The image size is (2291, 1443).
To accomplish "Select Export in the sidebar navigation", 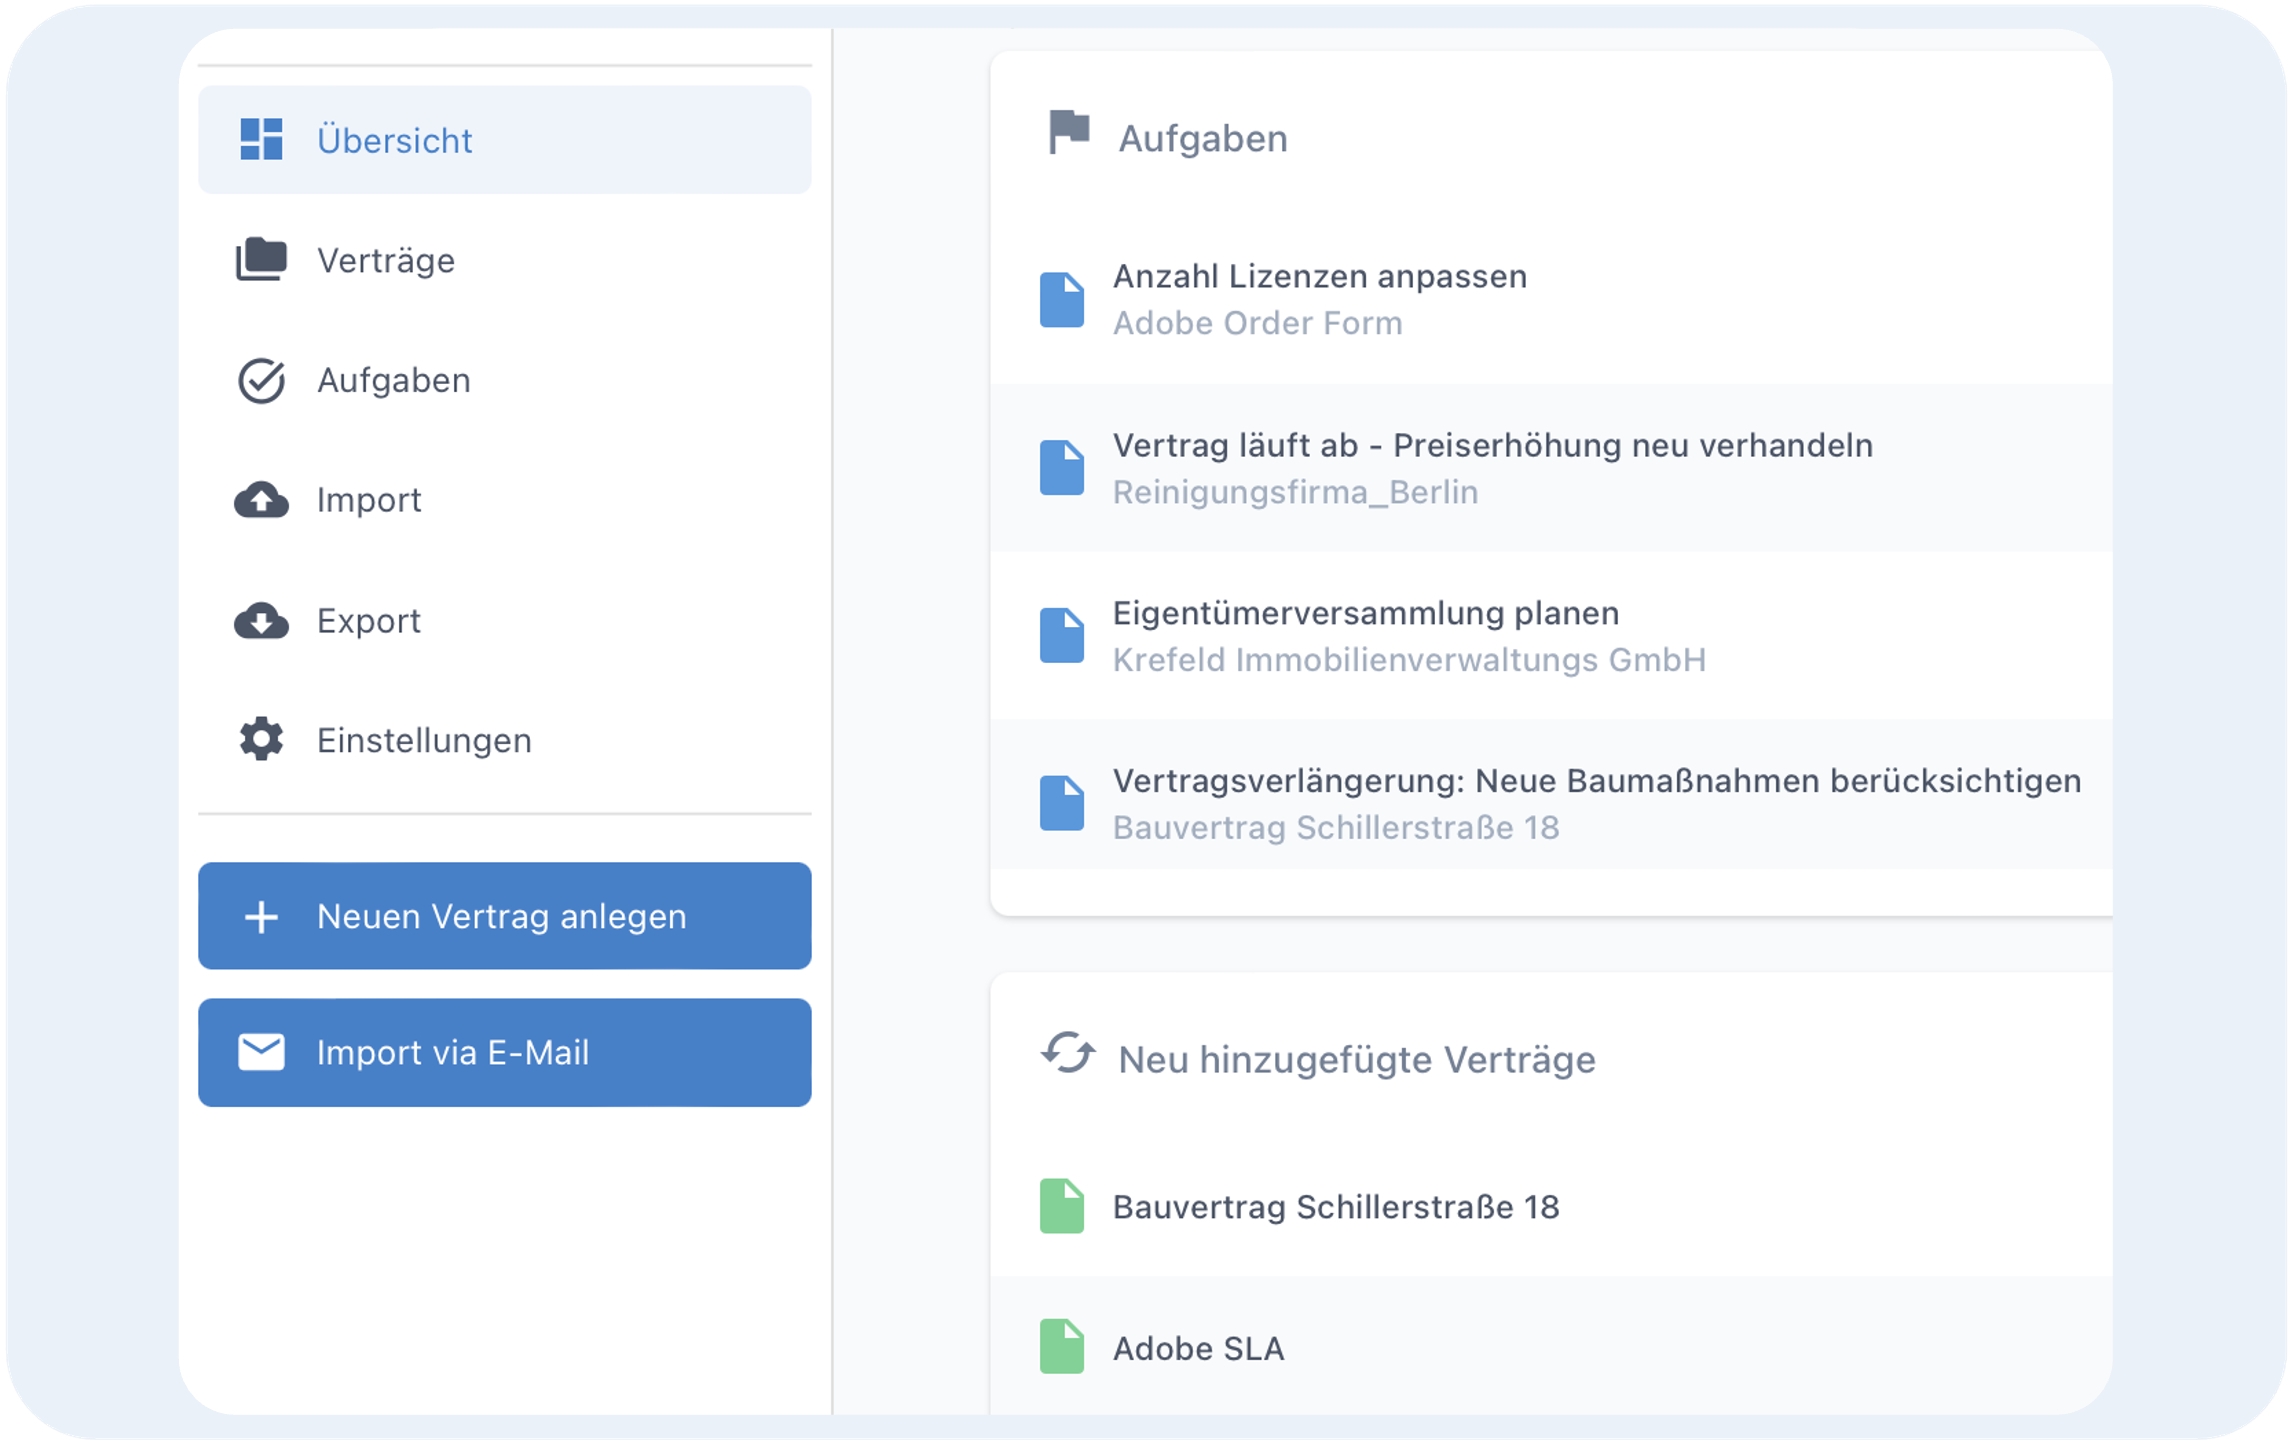I will pos(368,621).
